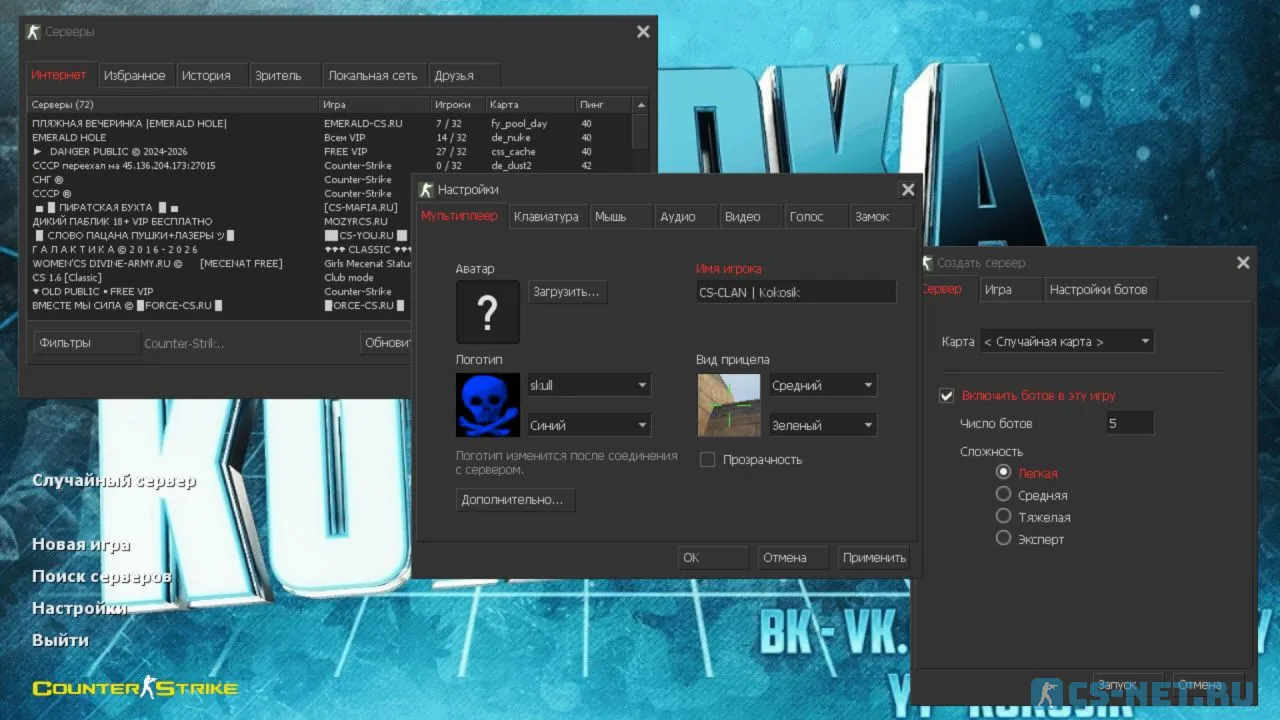
Task: Open the Избранное servers tab
Action: tap(134, 75)
